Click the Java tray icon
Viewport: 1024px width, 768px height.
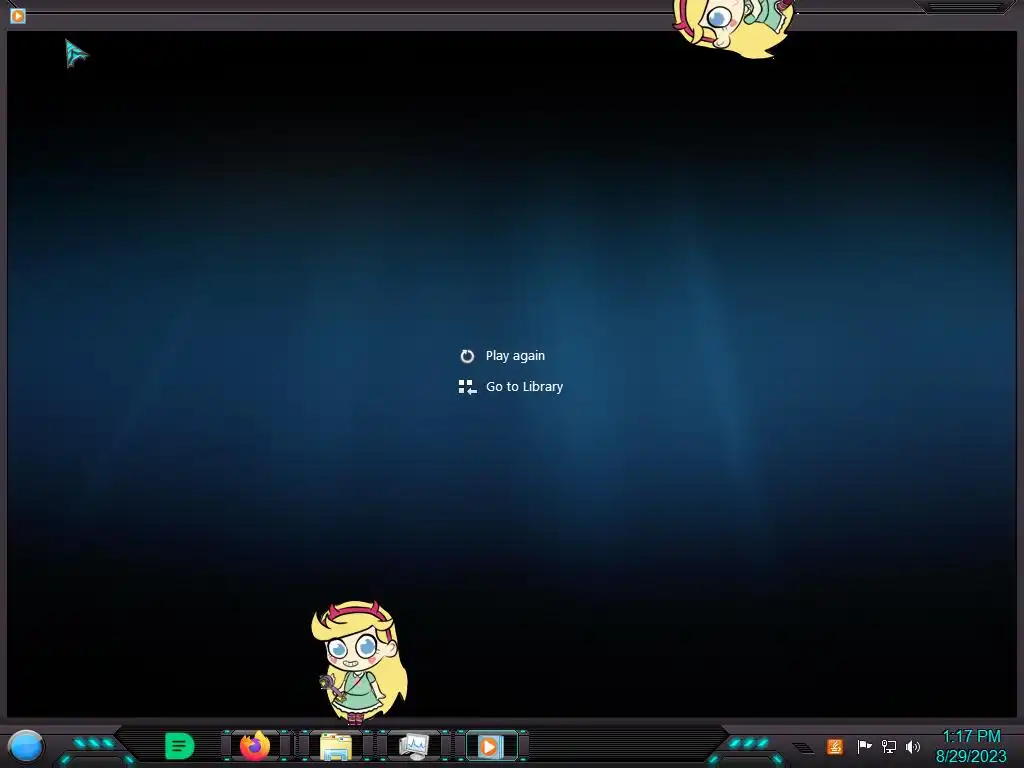[x=835, y=746]
